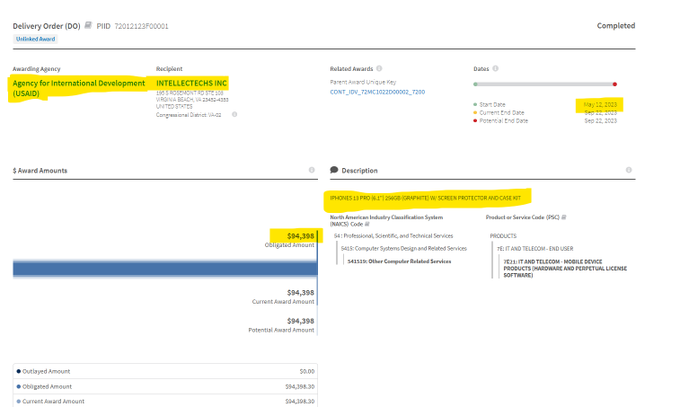Click the Description speech bubble icon
680x407 pixels.
click(334, 170)
